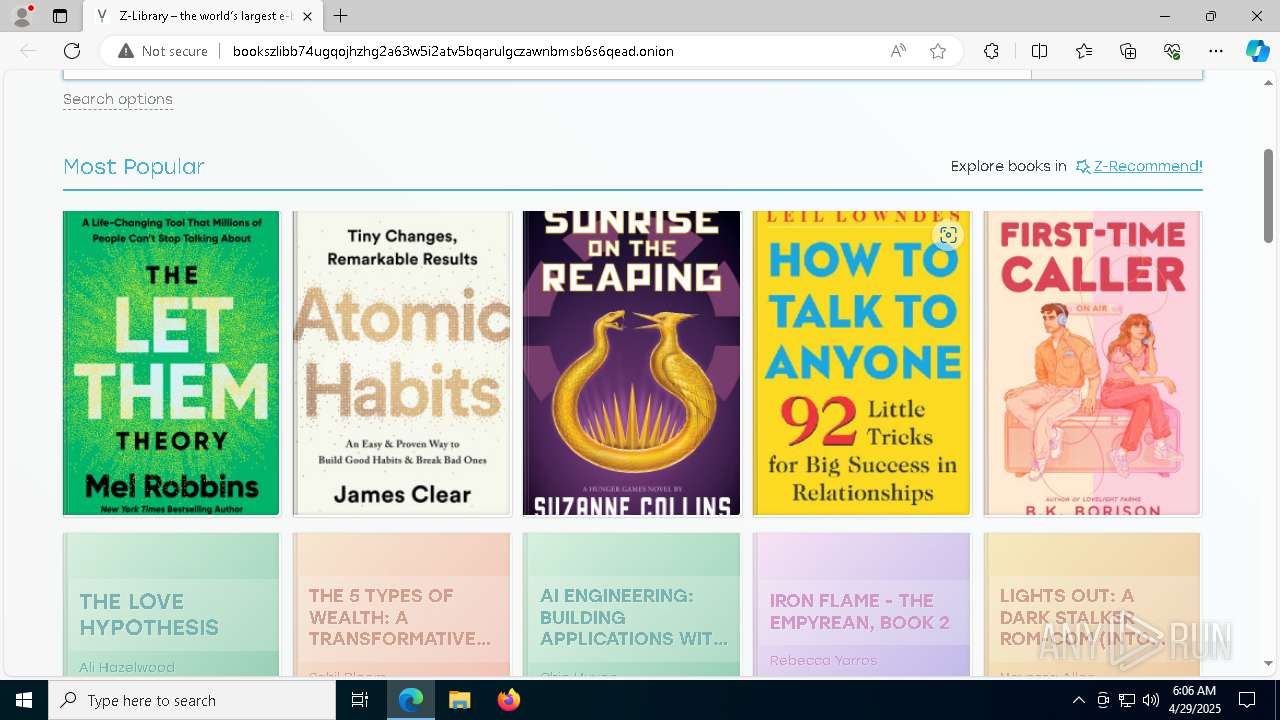
Task: Open File Explorer from the taskbar
Action: pyautogui.click(x=459, y=700)
